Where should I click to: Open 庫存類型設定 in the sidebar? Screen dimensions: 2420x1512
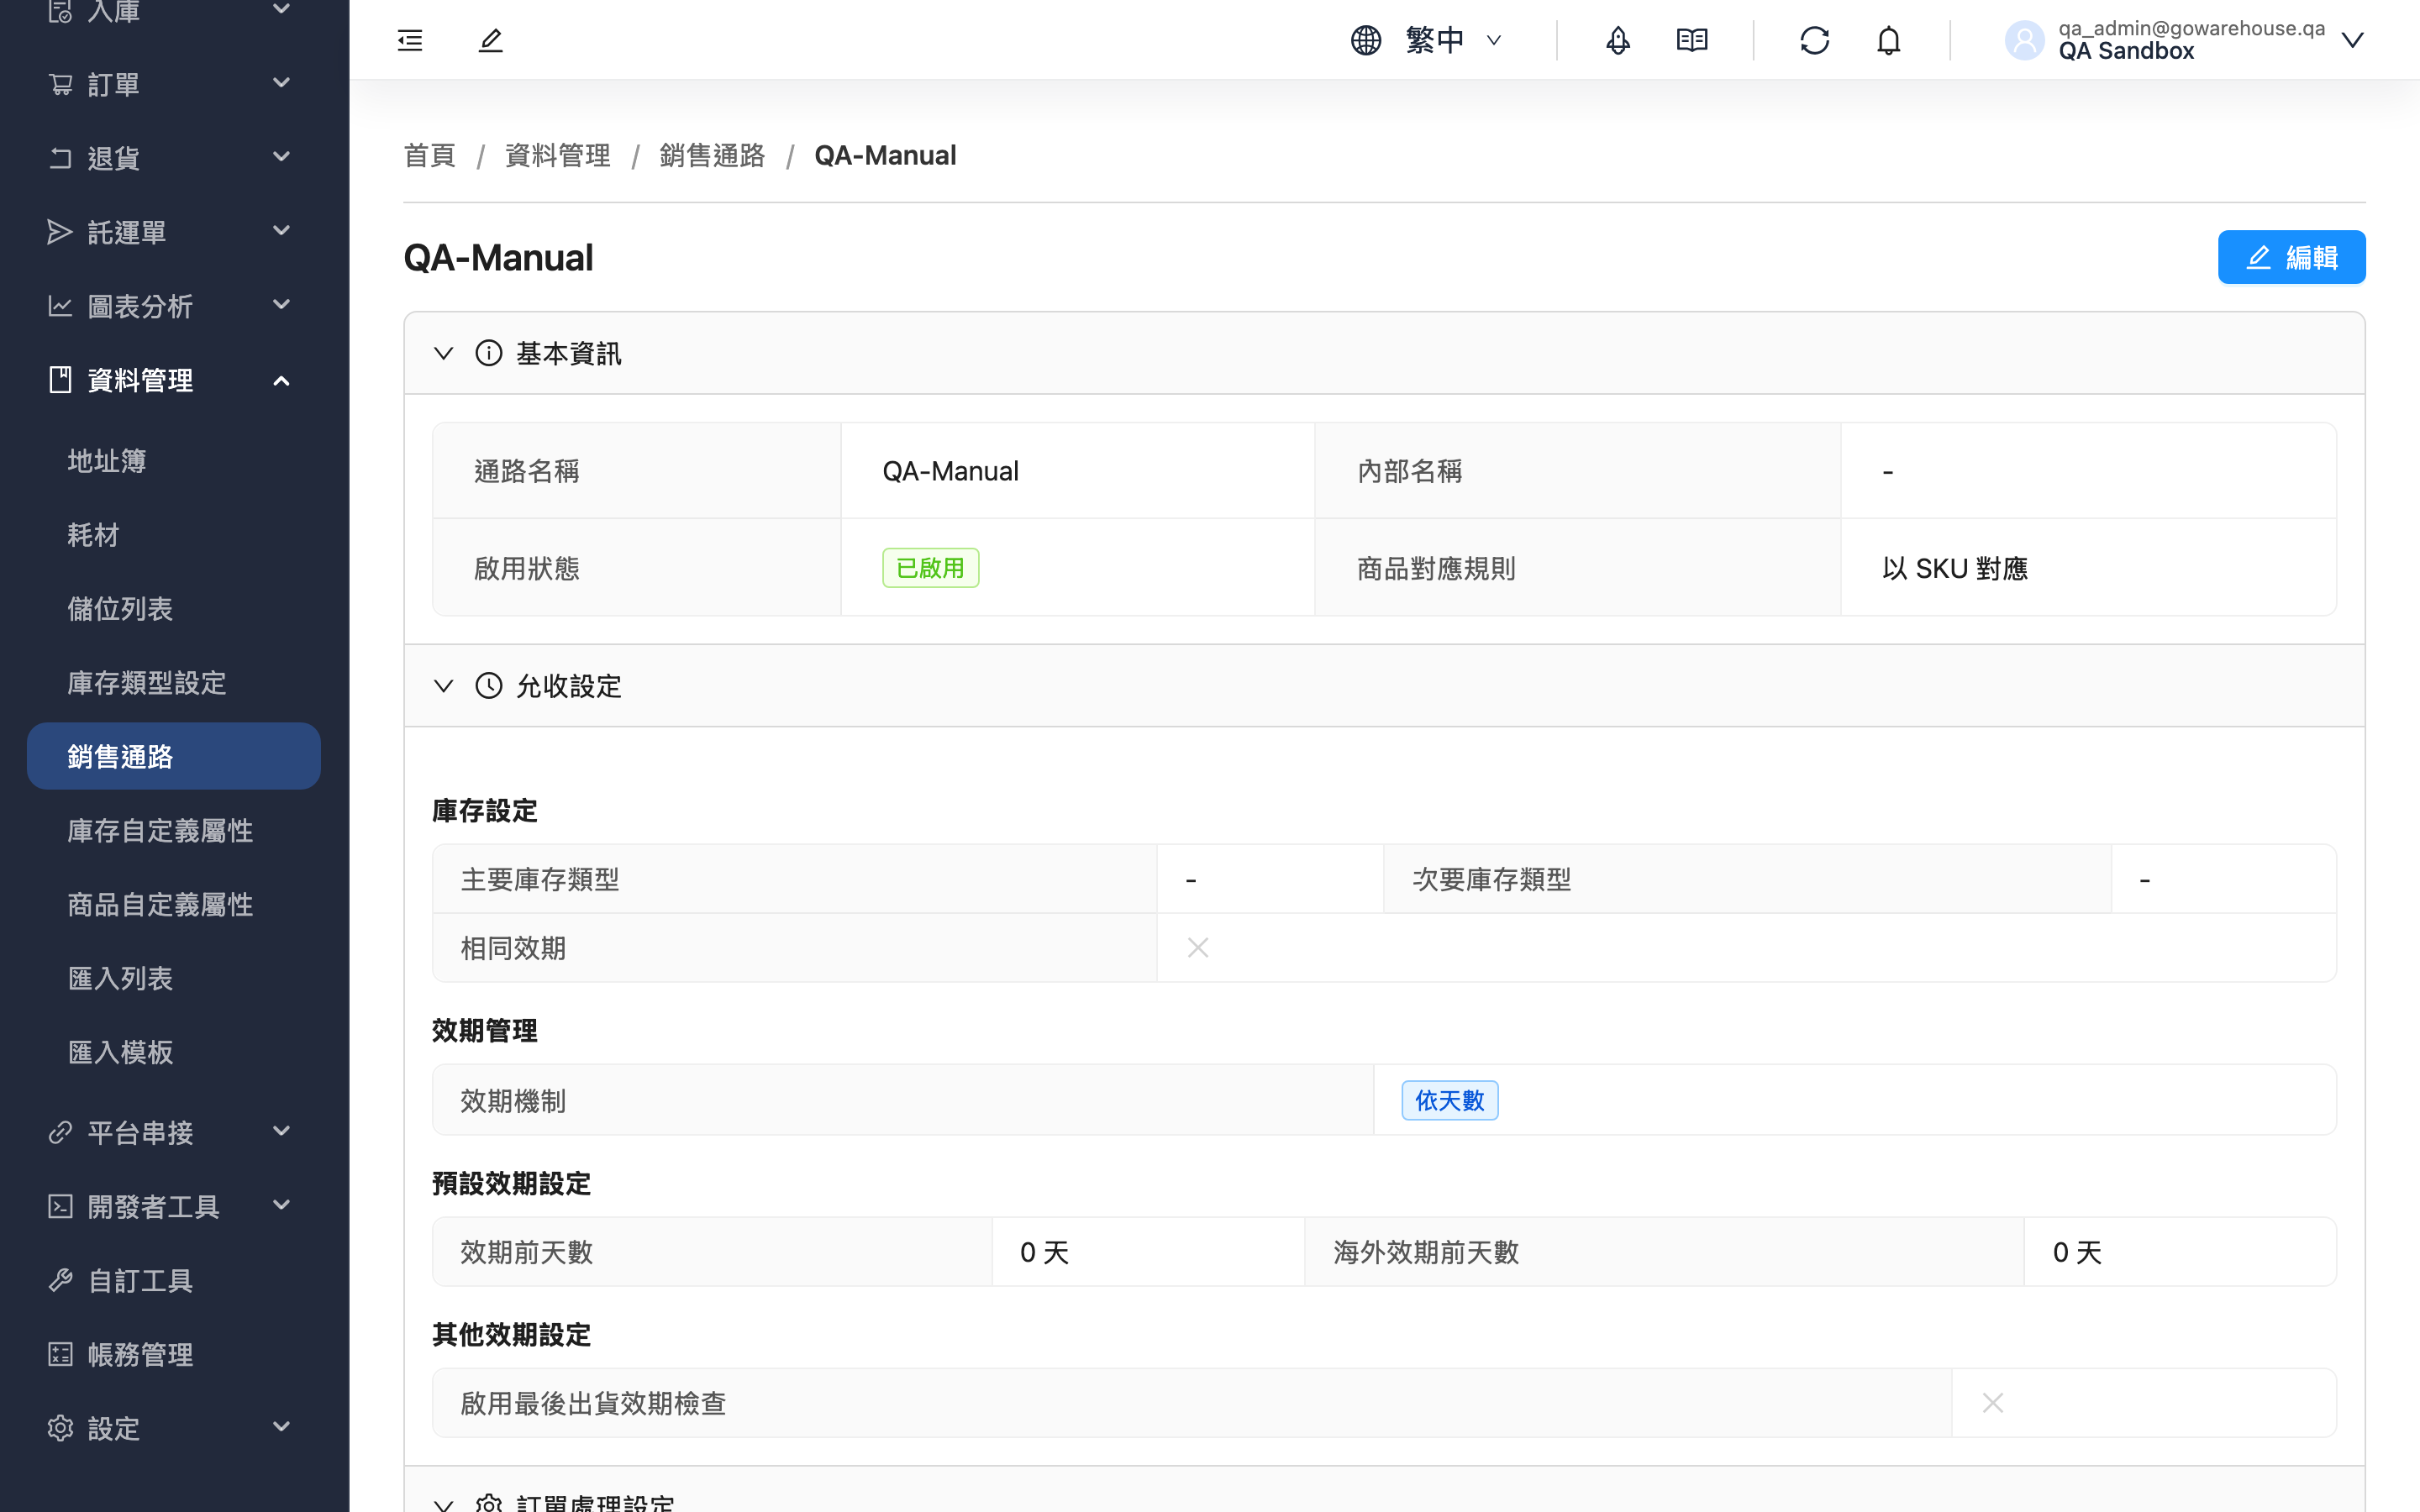click(x=173, y=683)
